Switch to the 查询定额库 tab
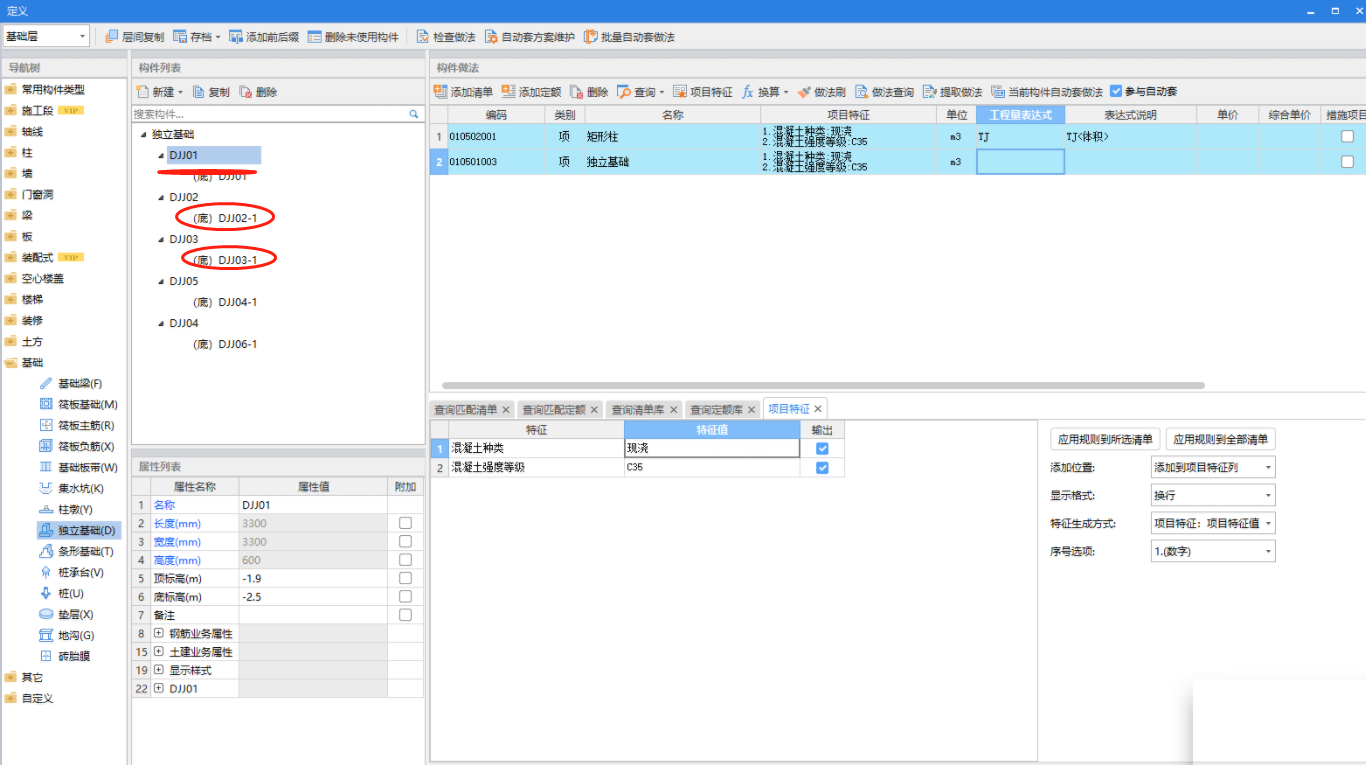Image resolution: width=1366 pixels, height=765 pixels. pos(717,410)
